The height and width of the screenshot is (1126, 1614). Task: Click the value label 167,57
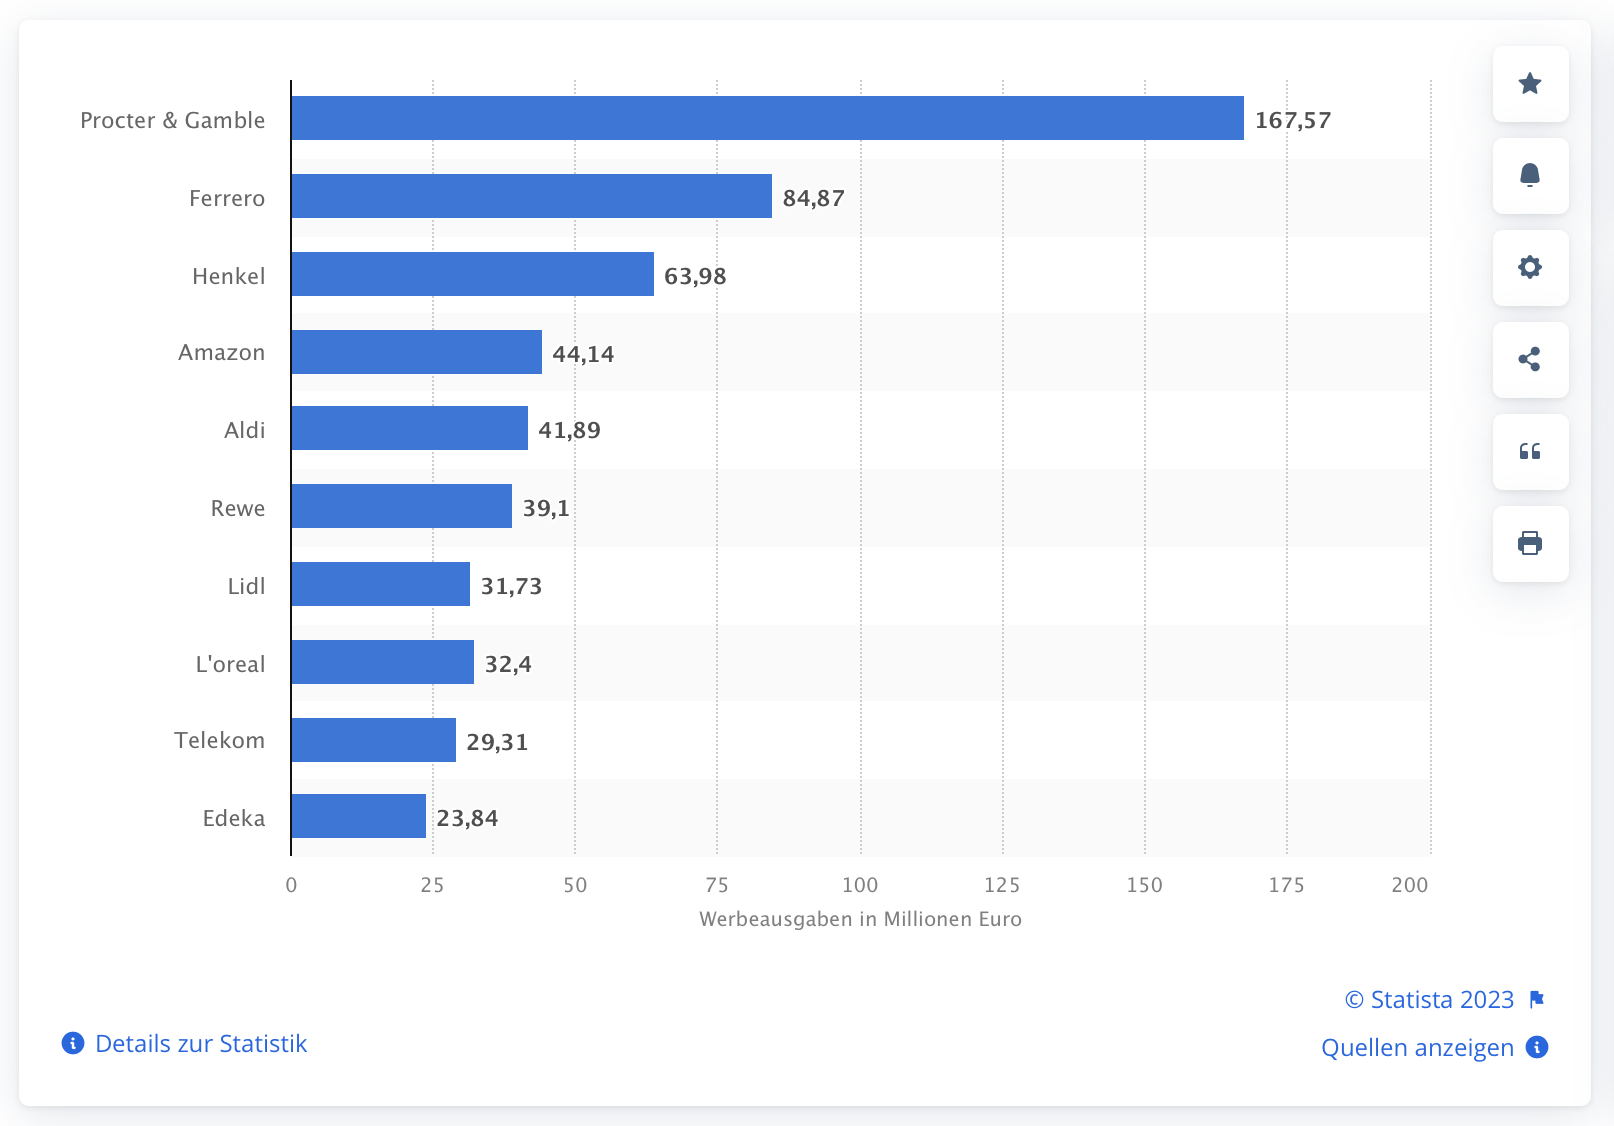point(1293,120)
